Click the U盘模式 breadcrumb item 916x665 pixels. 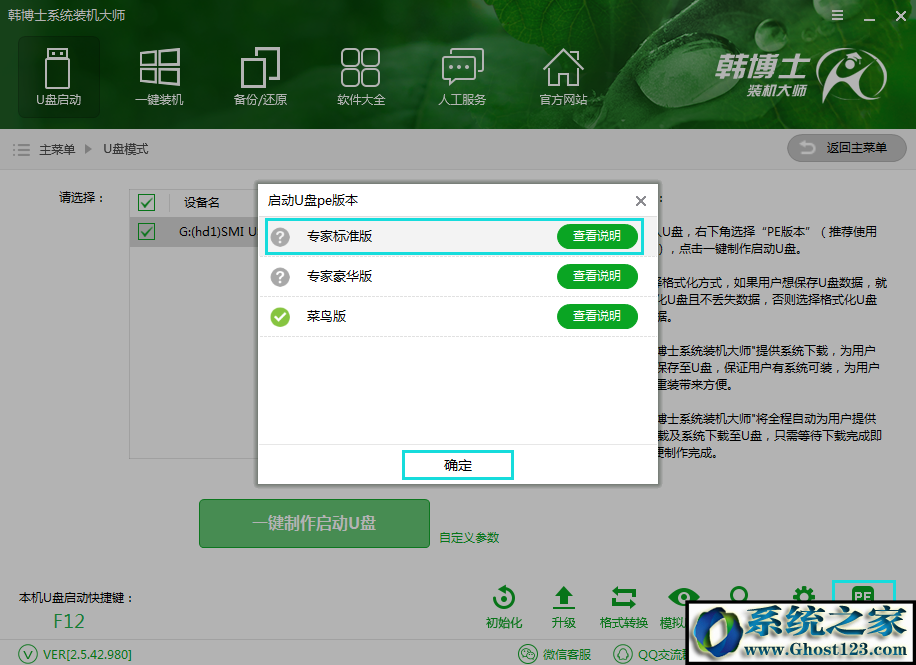pyautogui.click(x=126, y=150)
